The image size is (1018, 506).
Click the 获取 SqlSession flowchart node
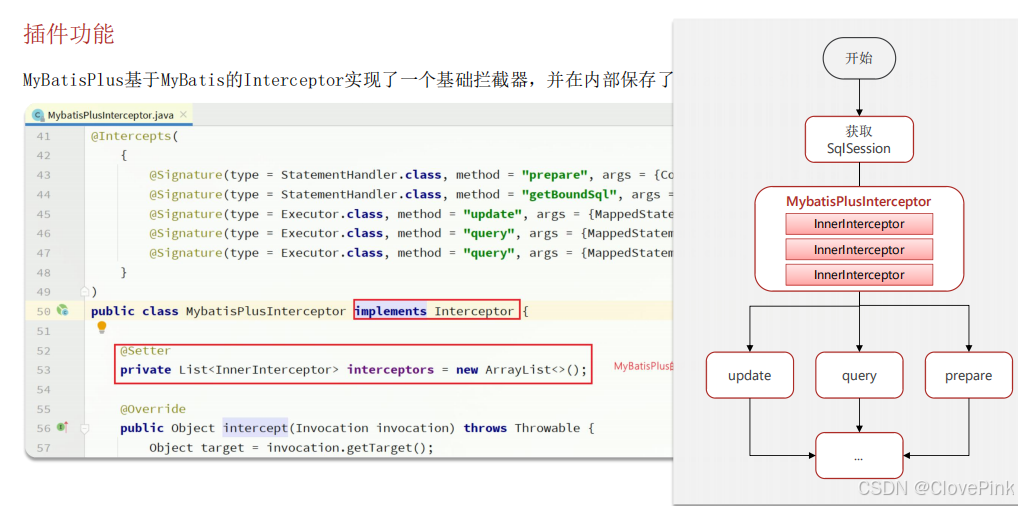(x=859, y=139)
